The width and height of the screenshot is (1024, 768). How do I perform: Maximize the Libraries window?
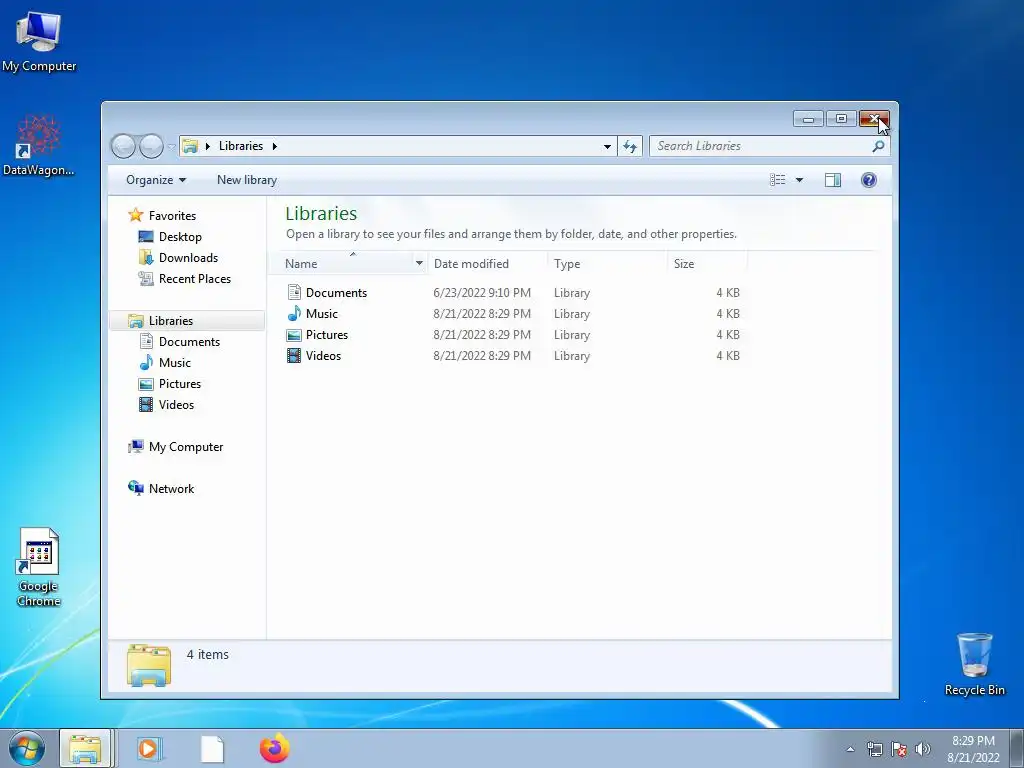click(841, 119)
